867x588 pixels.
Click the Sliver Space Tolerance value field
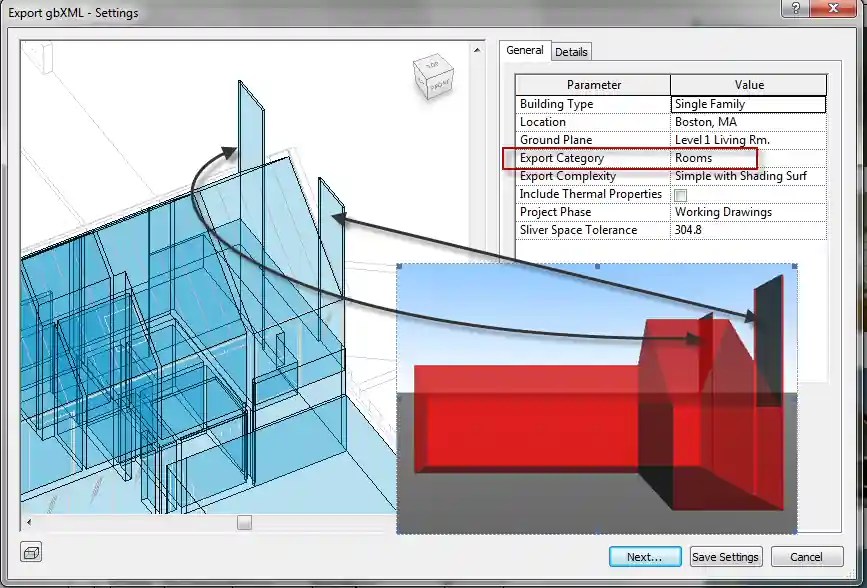coord(748,230)
